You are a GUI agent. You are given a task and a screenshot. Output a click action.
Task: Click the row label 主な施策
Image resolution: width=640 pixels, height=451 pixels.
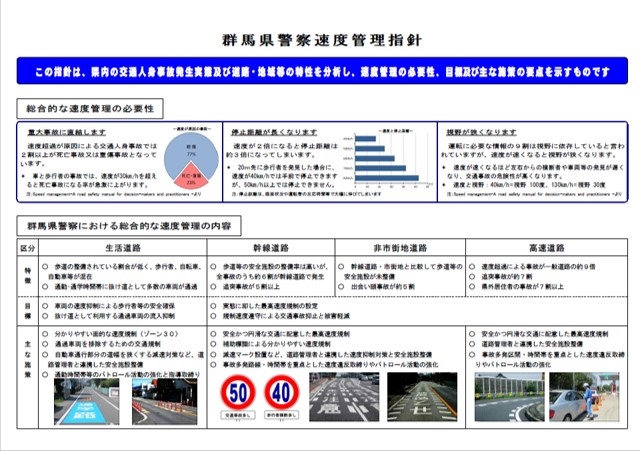(28, 359)
